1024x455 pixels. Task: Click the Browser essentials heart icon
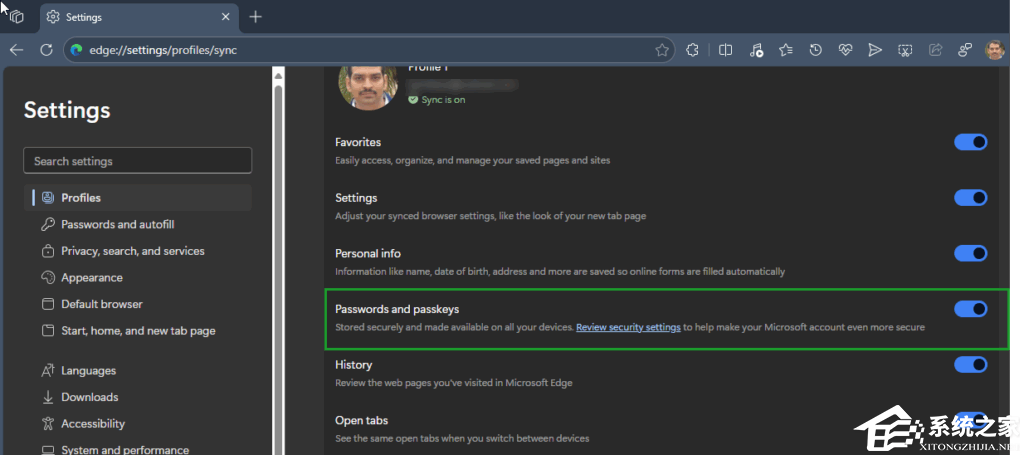click(845, 50)
